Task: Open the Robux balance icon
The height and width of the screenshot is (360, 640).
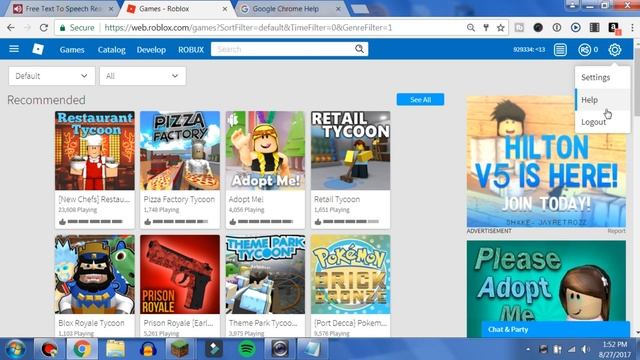Action: pyautogui.click(x=584, y=50)
